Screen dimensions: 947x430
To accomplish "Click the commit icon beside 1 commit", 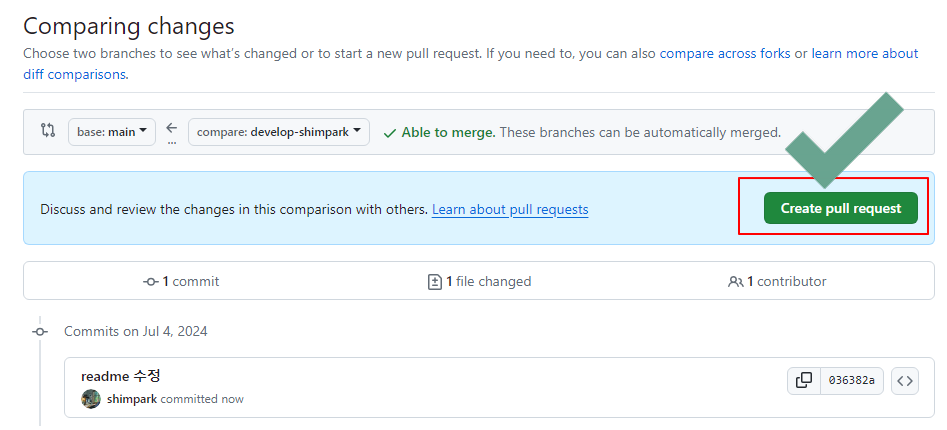I will 151,281.
